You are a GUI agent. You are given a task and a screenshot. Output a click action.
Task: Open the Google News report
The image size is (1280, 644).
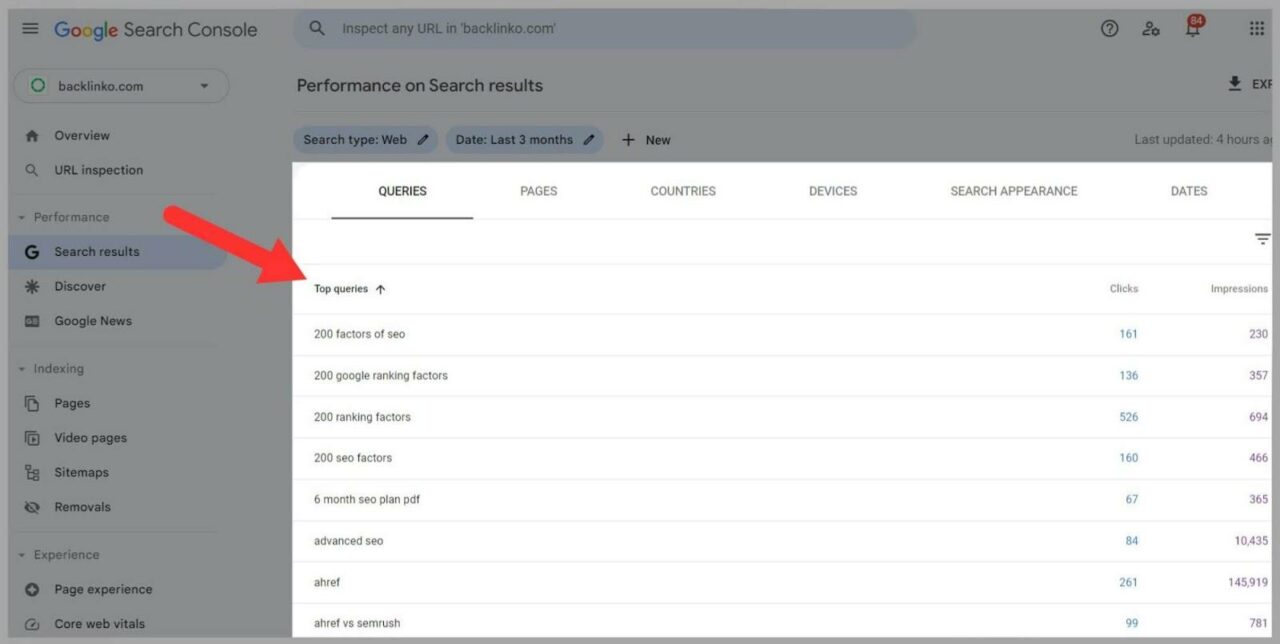[x=93, y=320]
